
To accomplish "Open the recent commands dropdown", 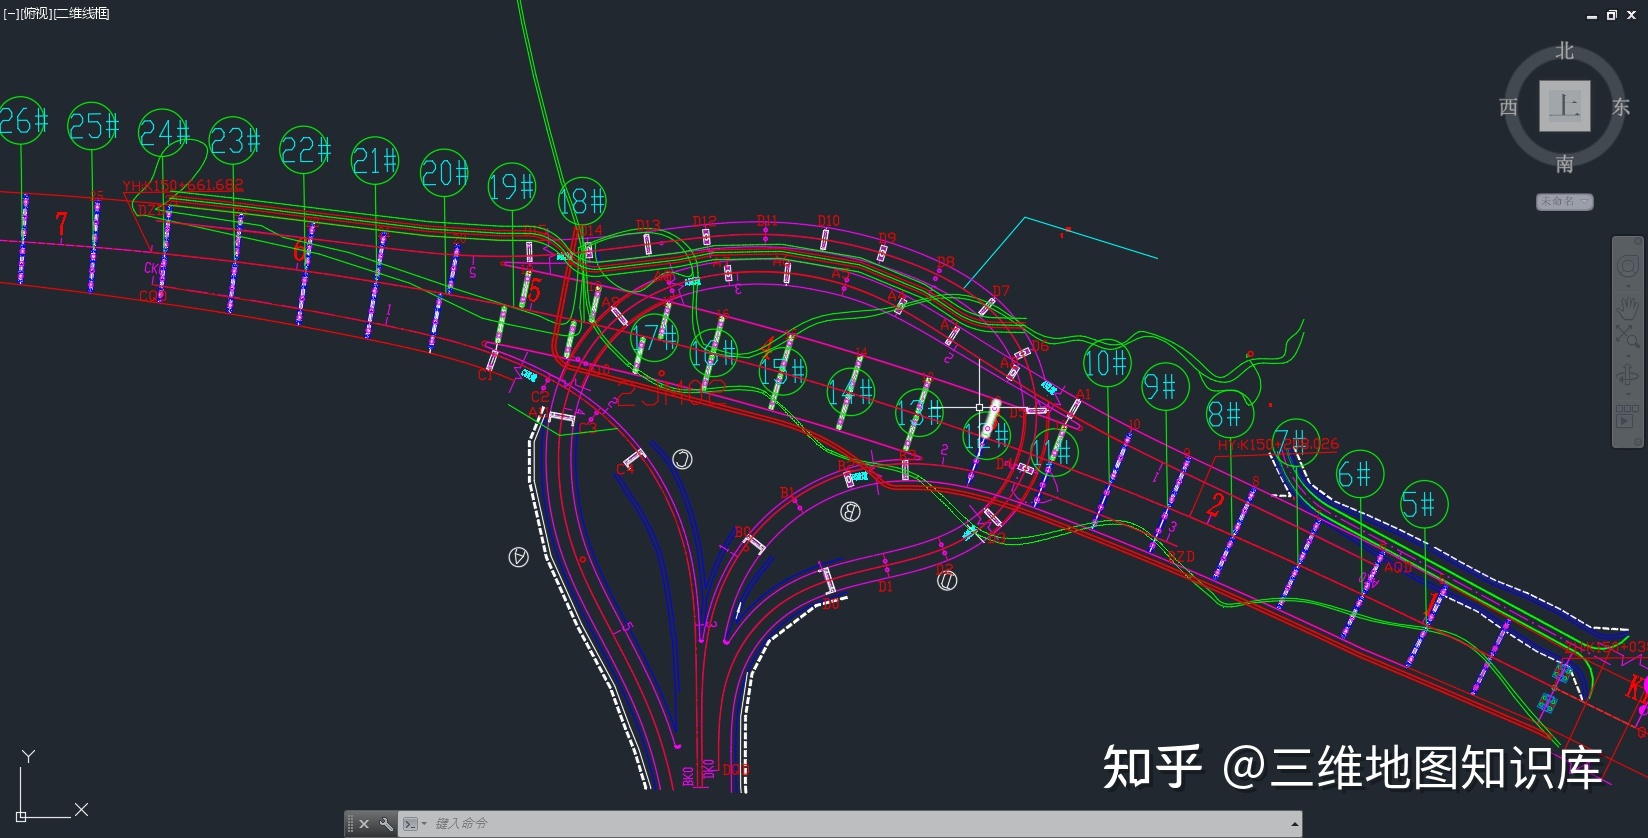I will (413, 824).
